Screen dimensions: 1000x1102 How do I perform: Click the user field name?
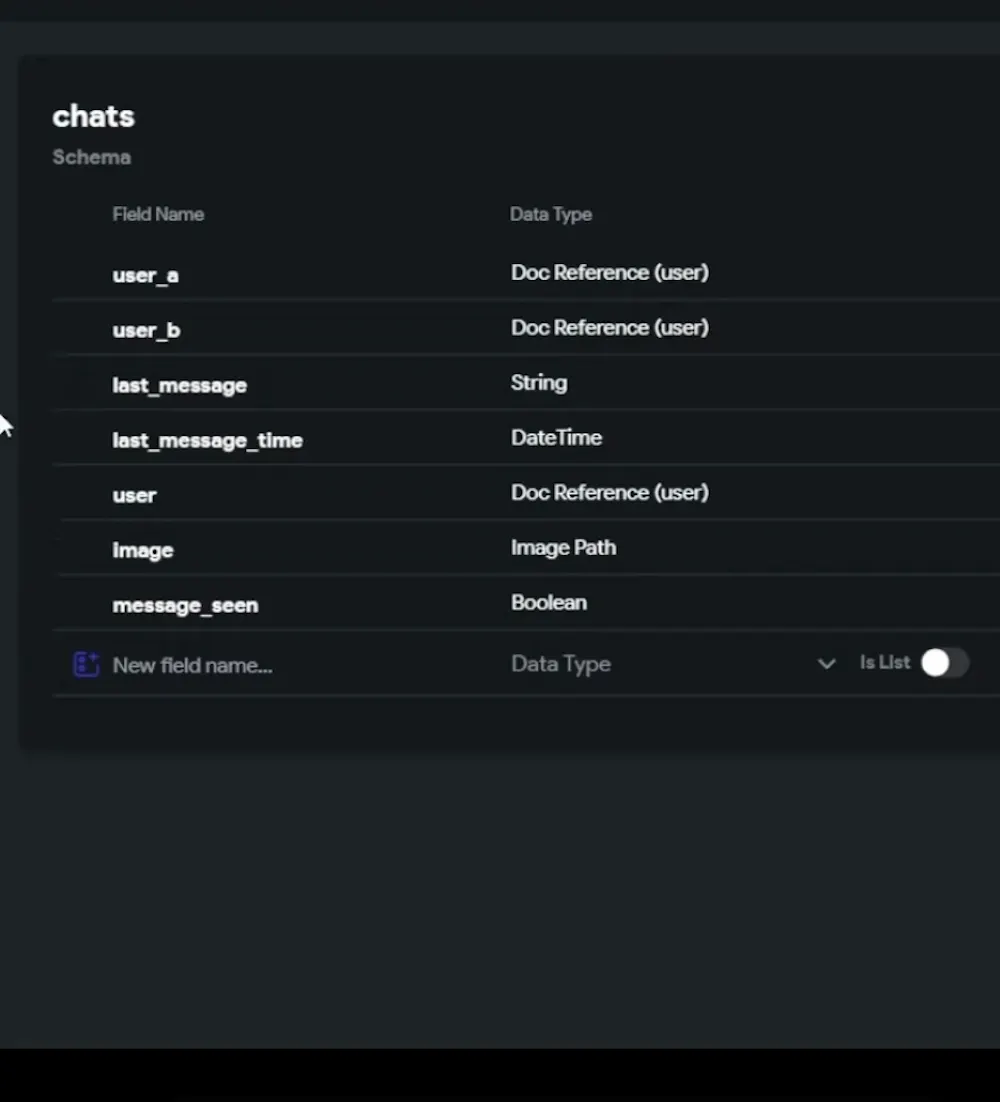click(134, 495)
